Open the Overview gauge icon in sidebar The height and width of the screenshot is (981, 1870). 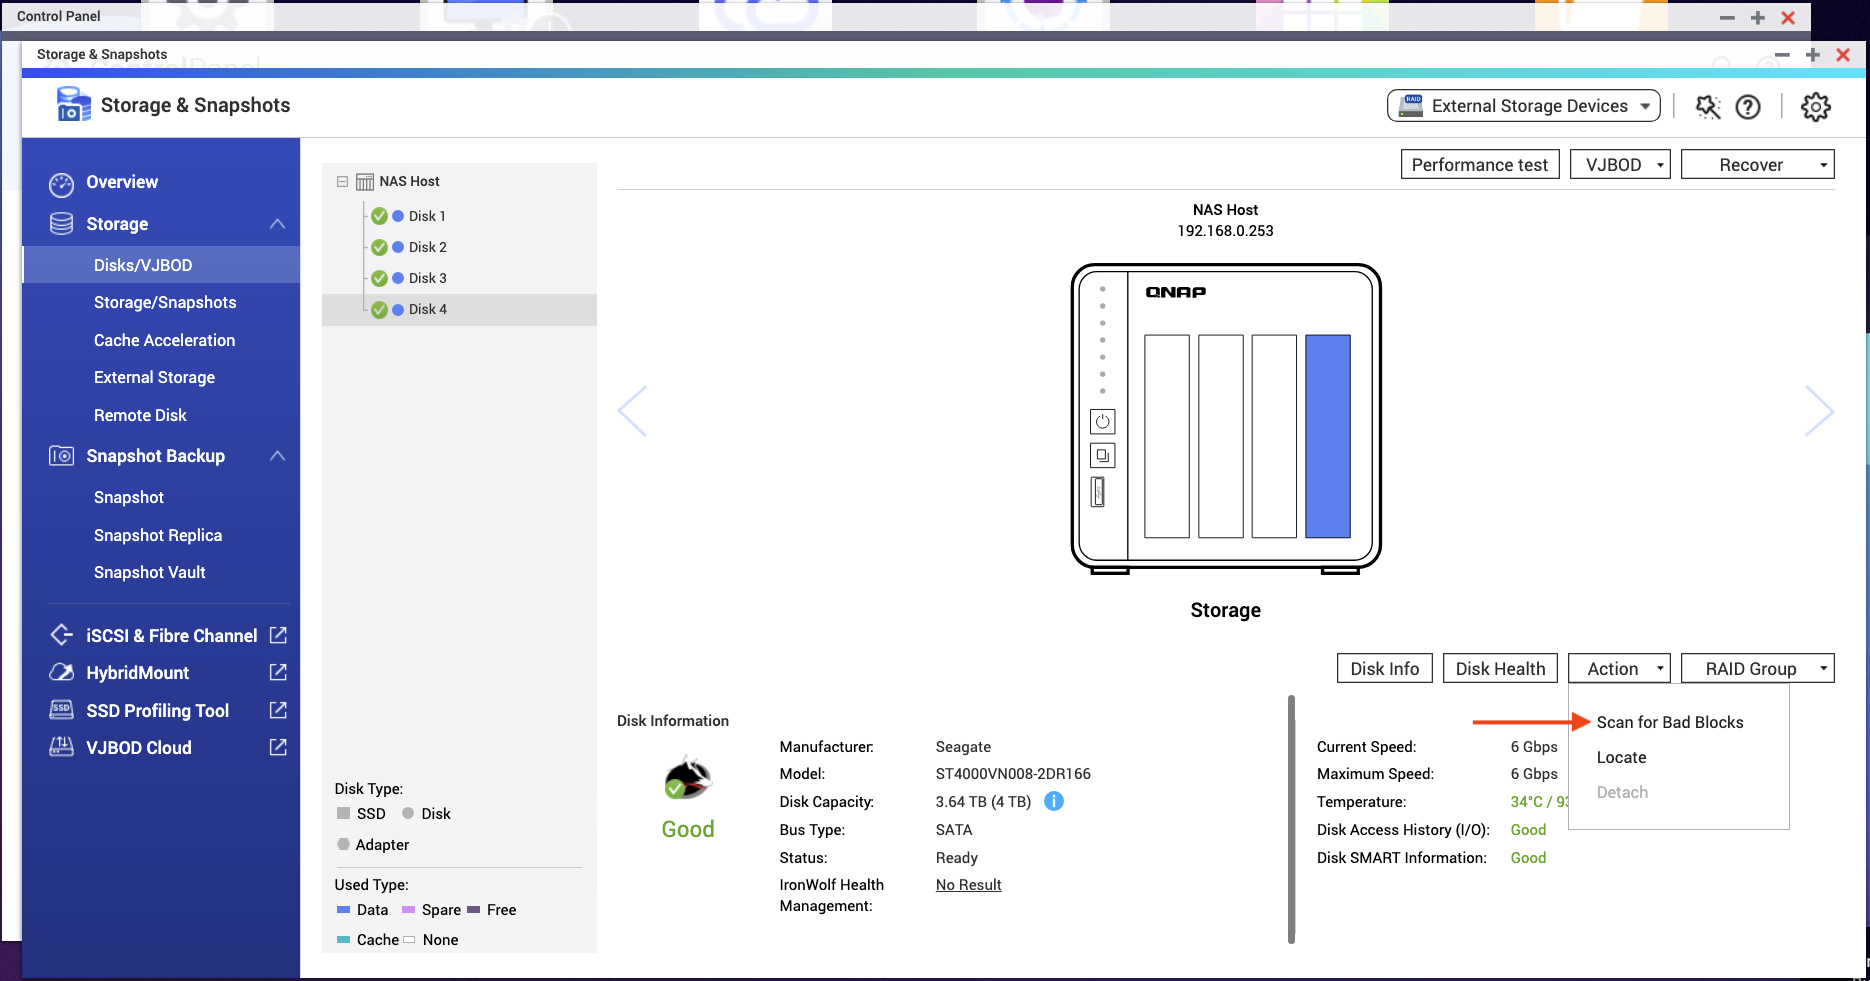61,184
